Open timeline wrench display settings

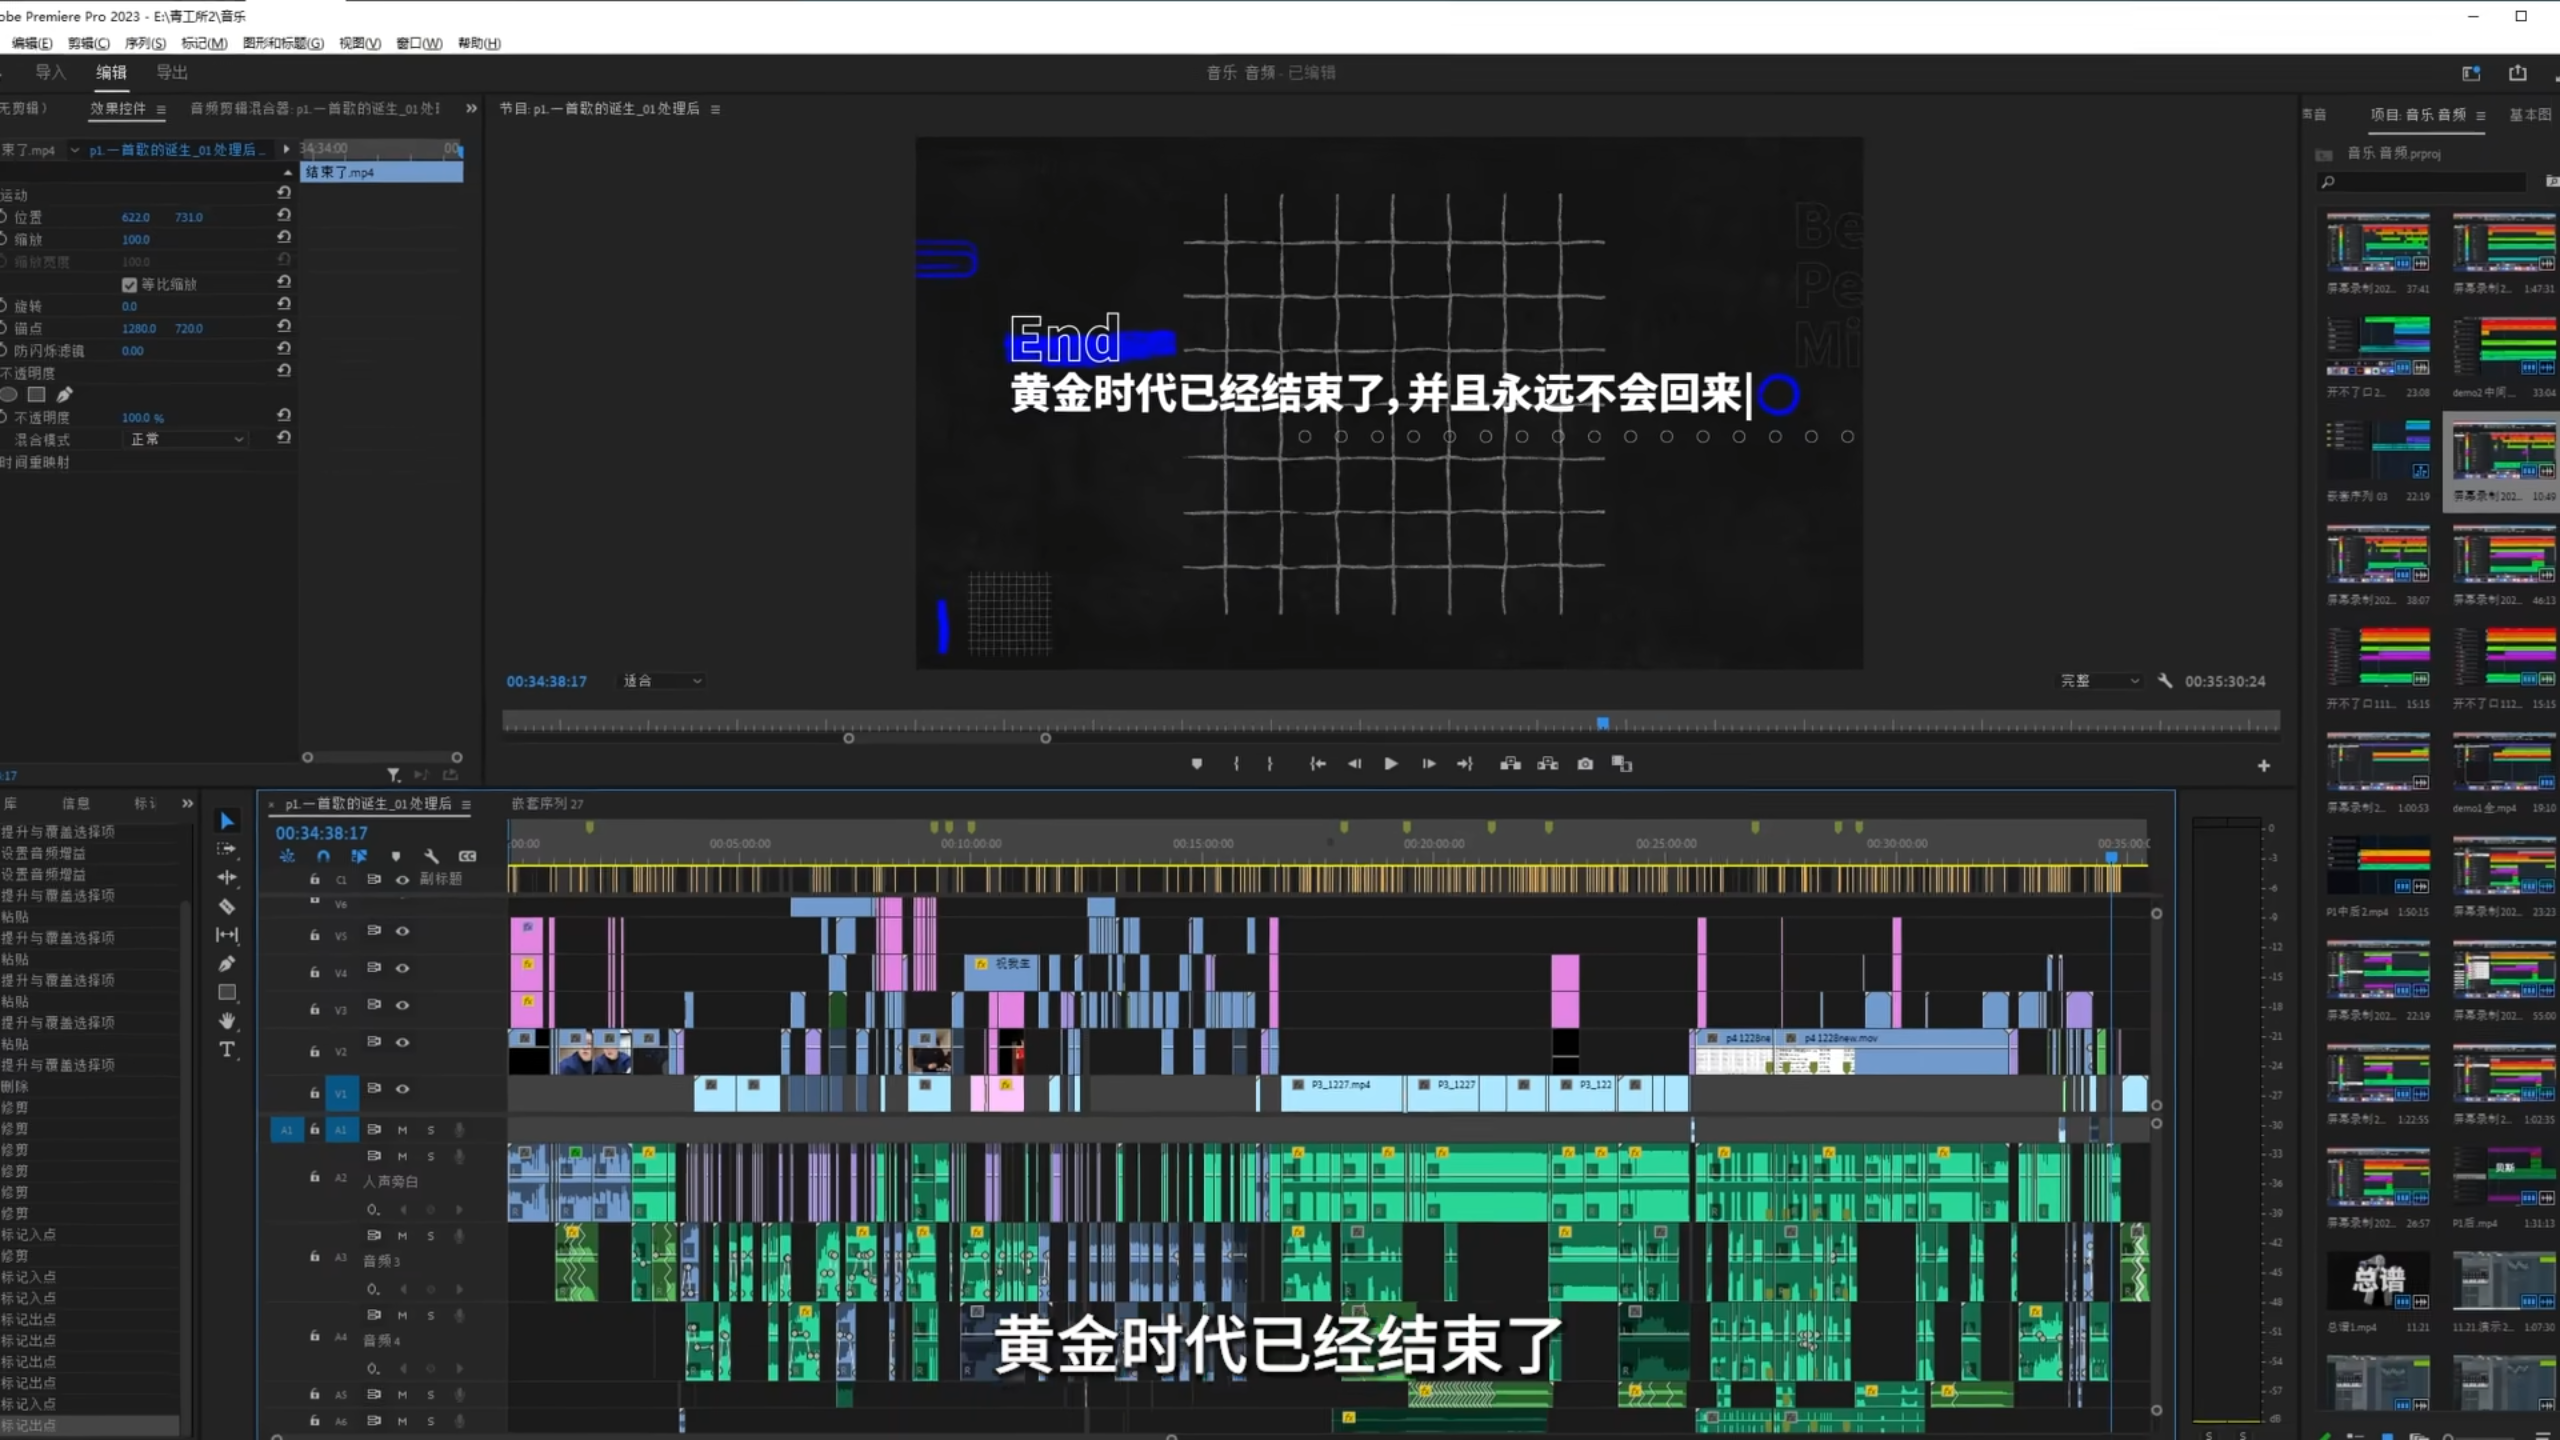point(431,856)
